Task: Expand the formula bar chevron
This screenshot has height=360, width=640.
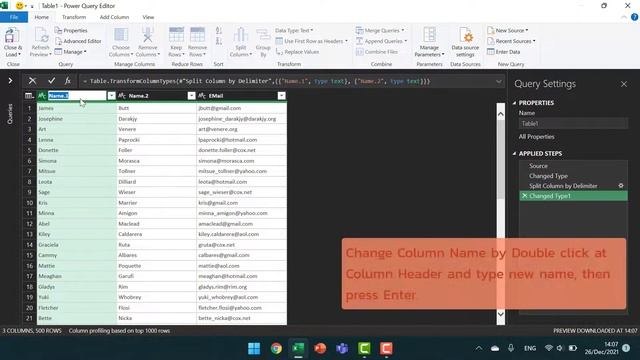Action: point(499,81)
